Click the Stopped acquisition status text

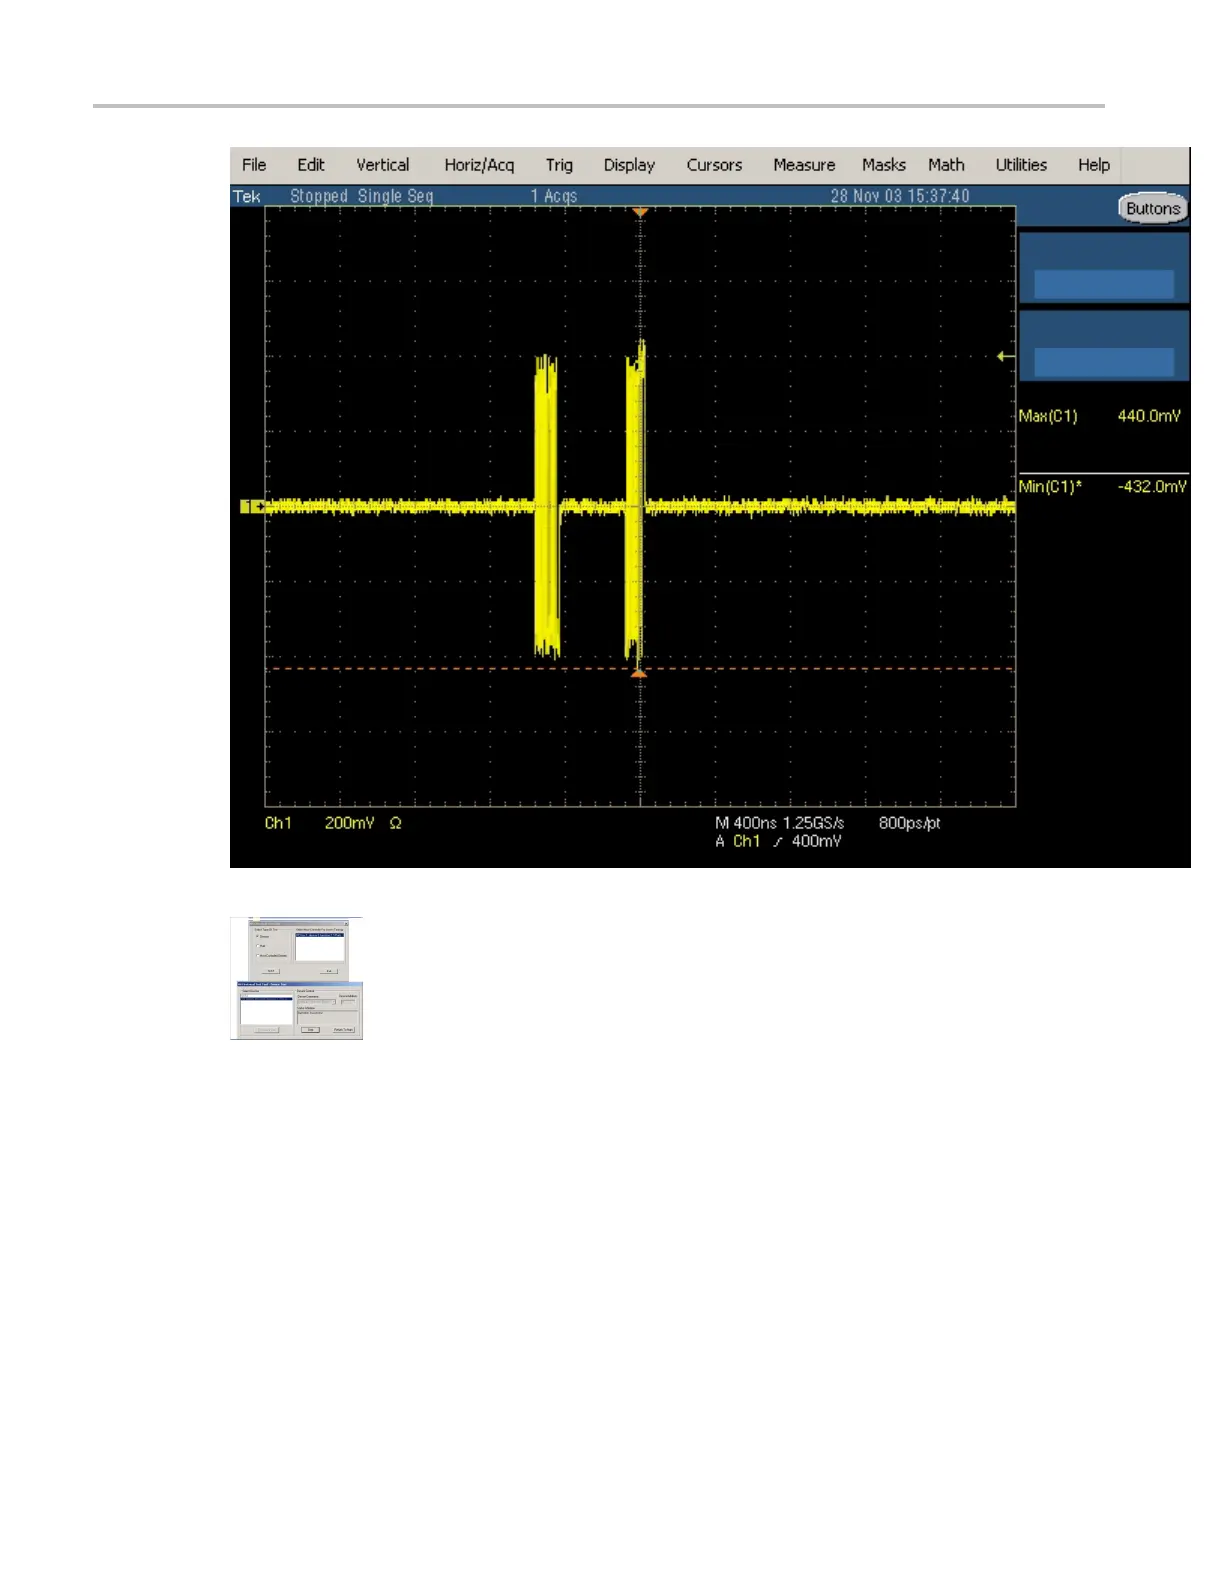coord(319,196)
